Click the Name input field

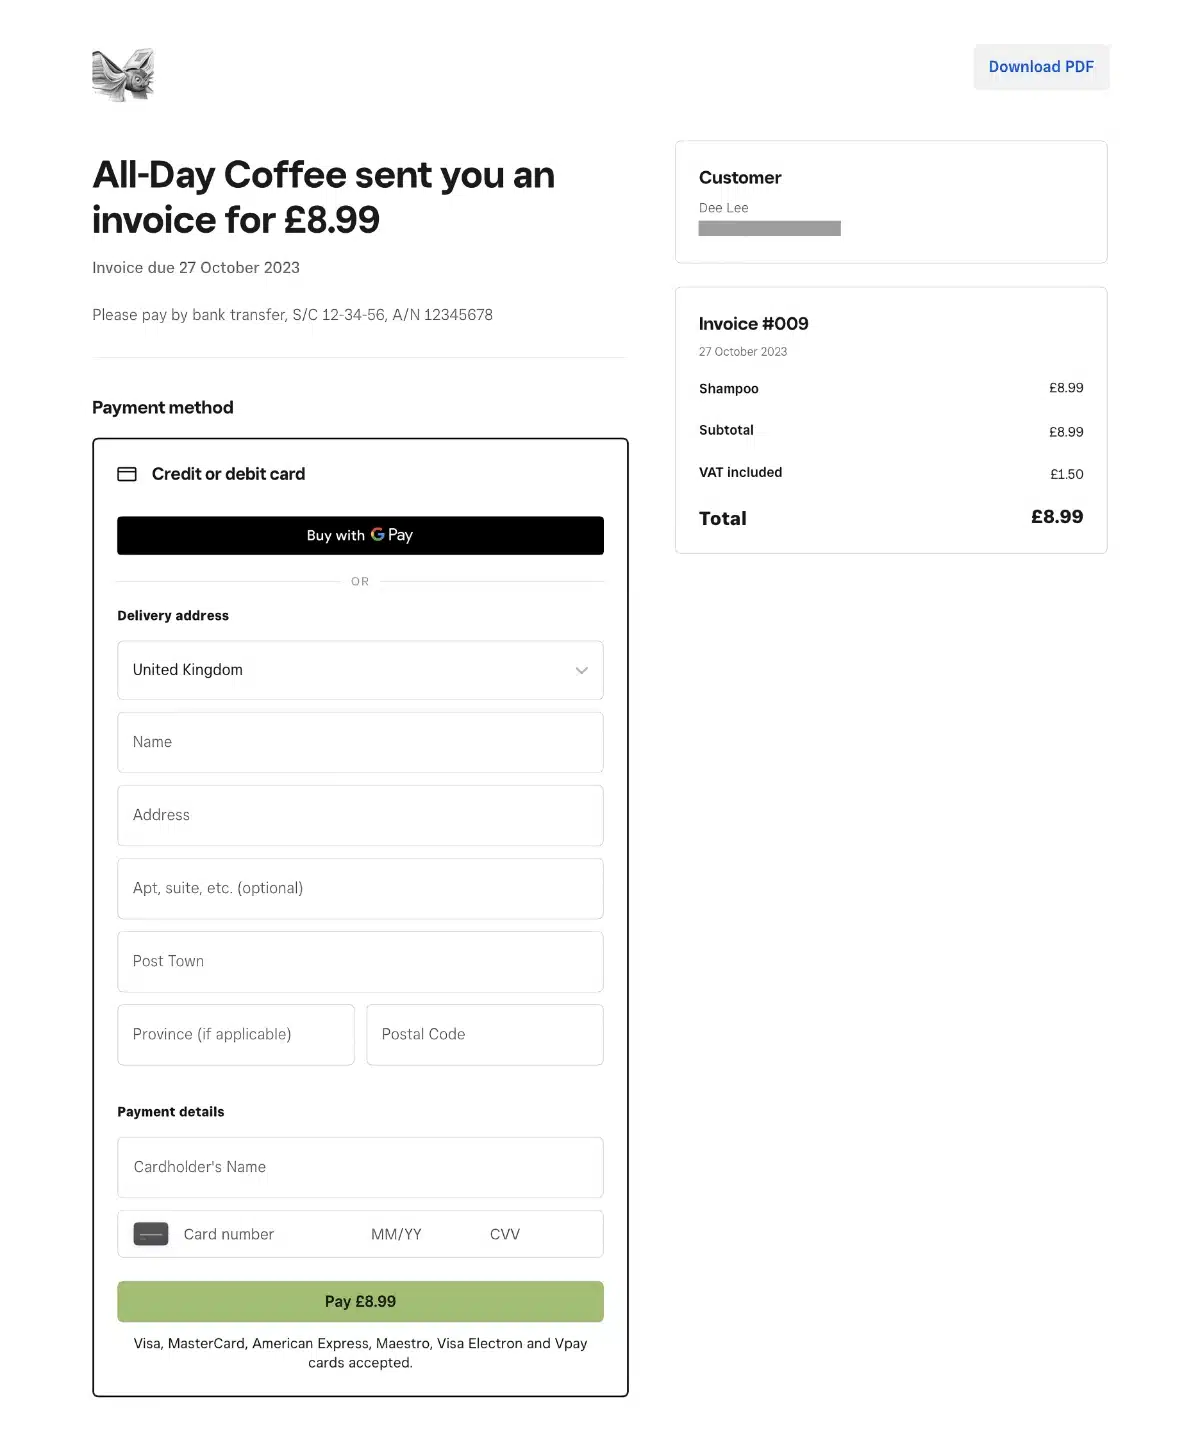pos(360,742)
